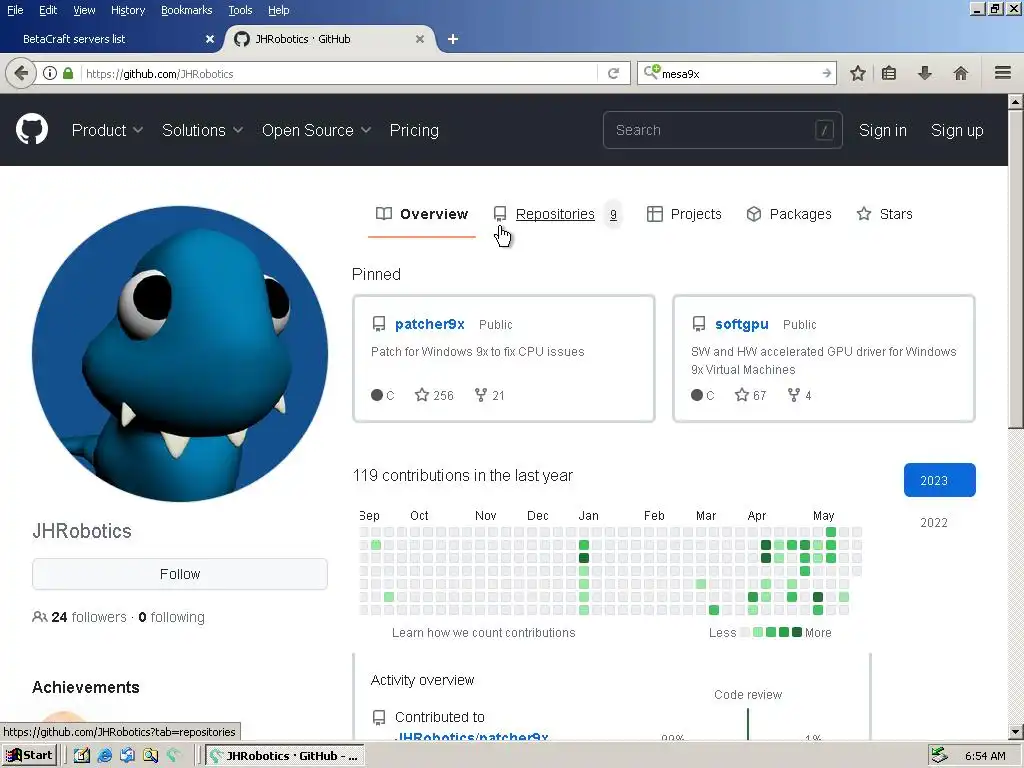Expand the Solutions dropdown
Screen dimensions: 1024x768
202,131
